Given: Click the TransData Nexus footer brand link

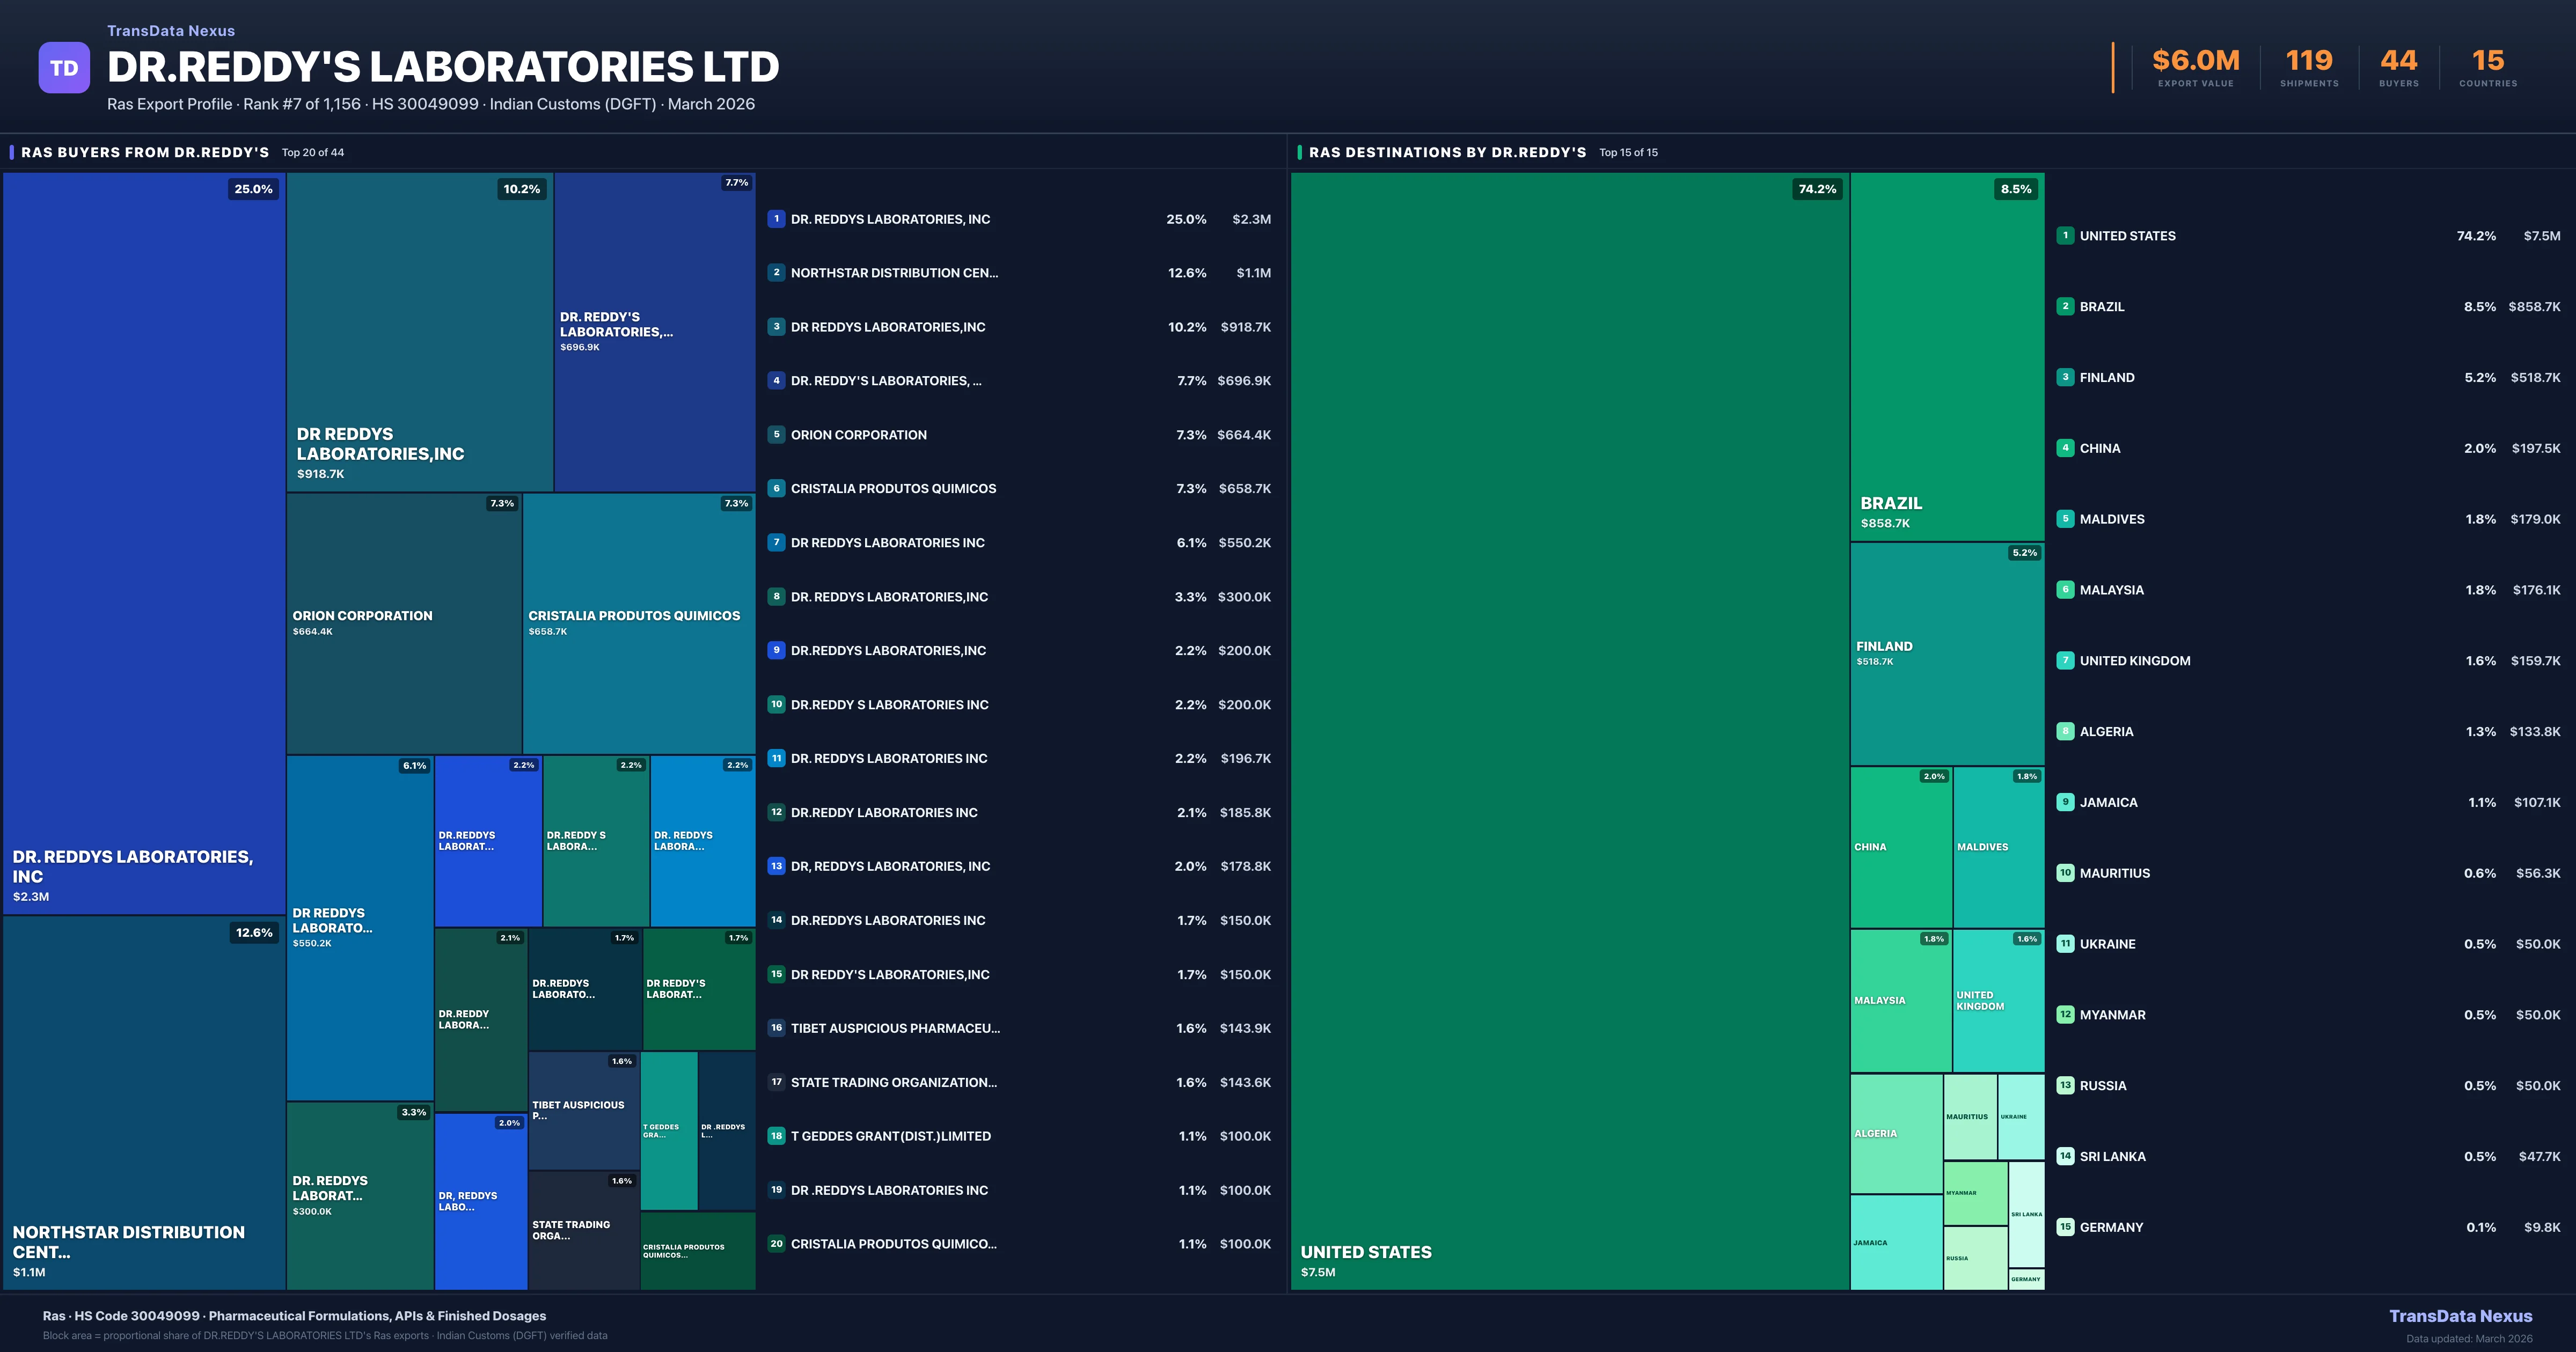Looking at the screenshot, I should [2460, 1316].
